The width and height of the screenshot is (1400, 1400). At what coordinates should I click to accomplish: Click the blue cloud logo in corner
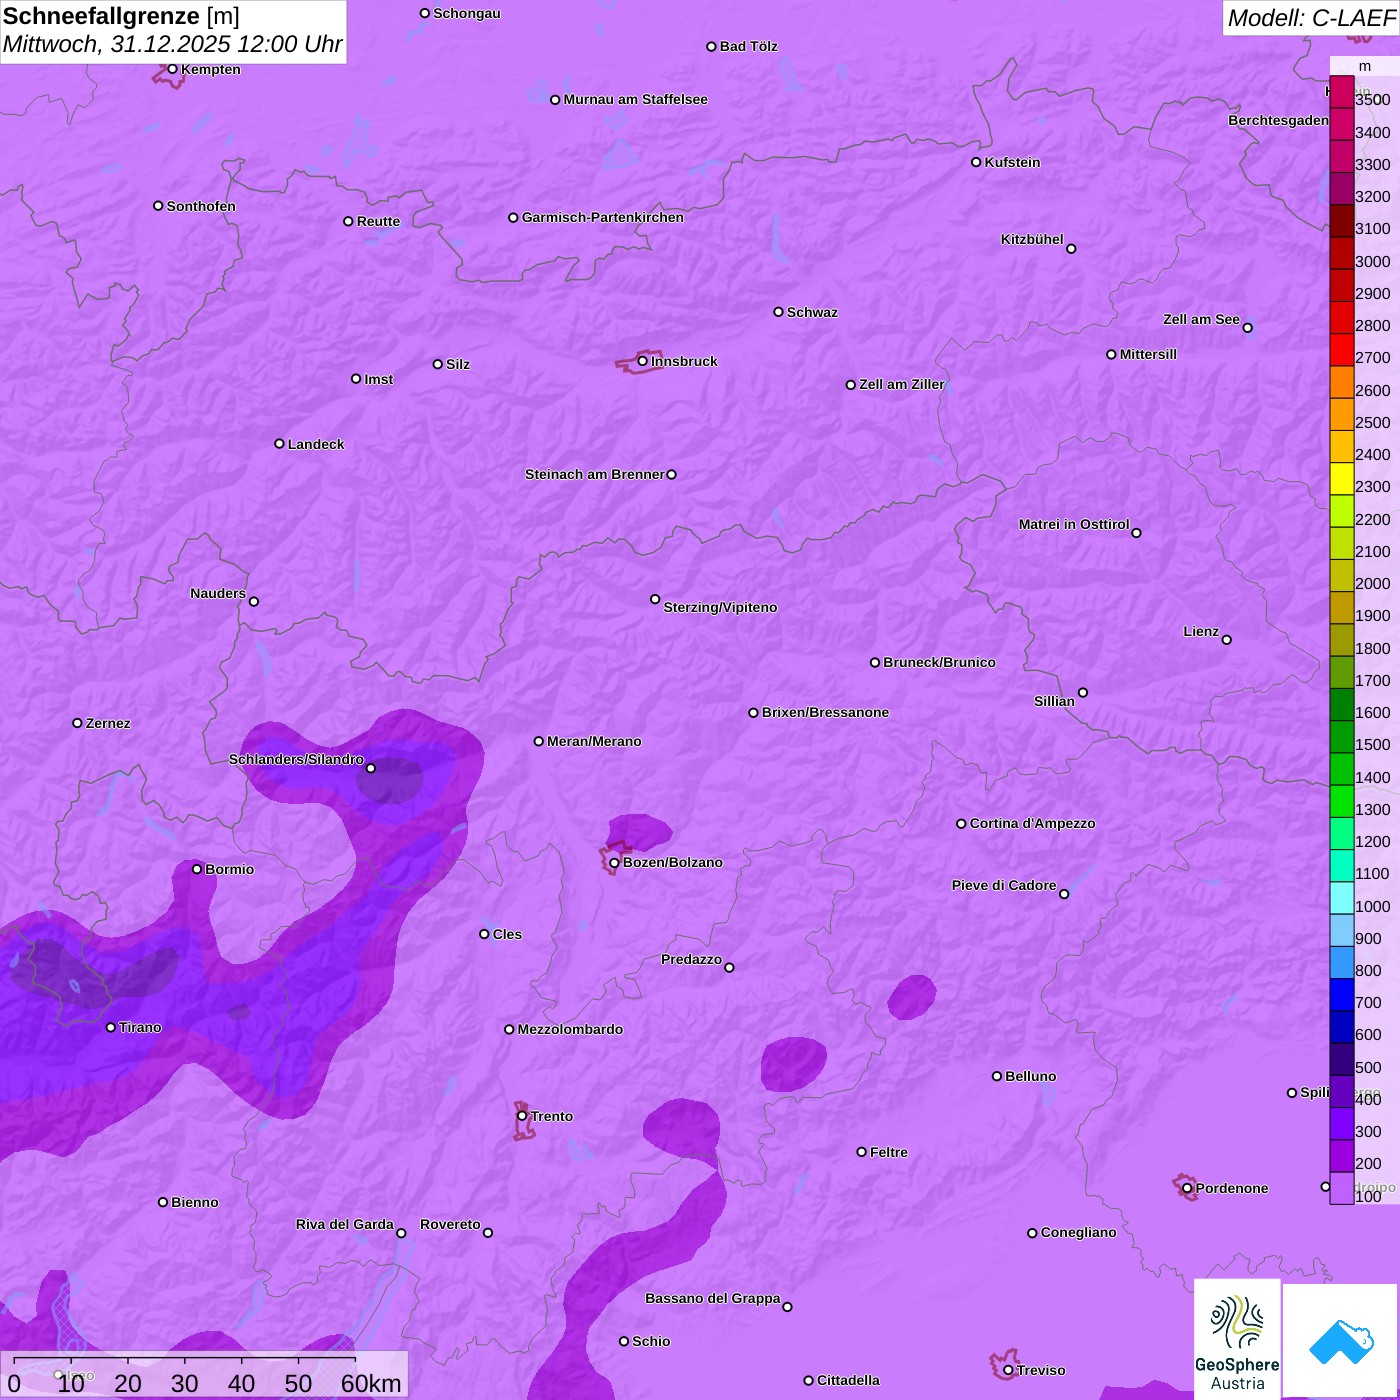pyautogui.click(x=1341, y=1341)
